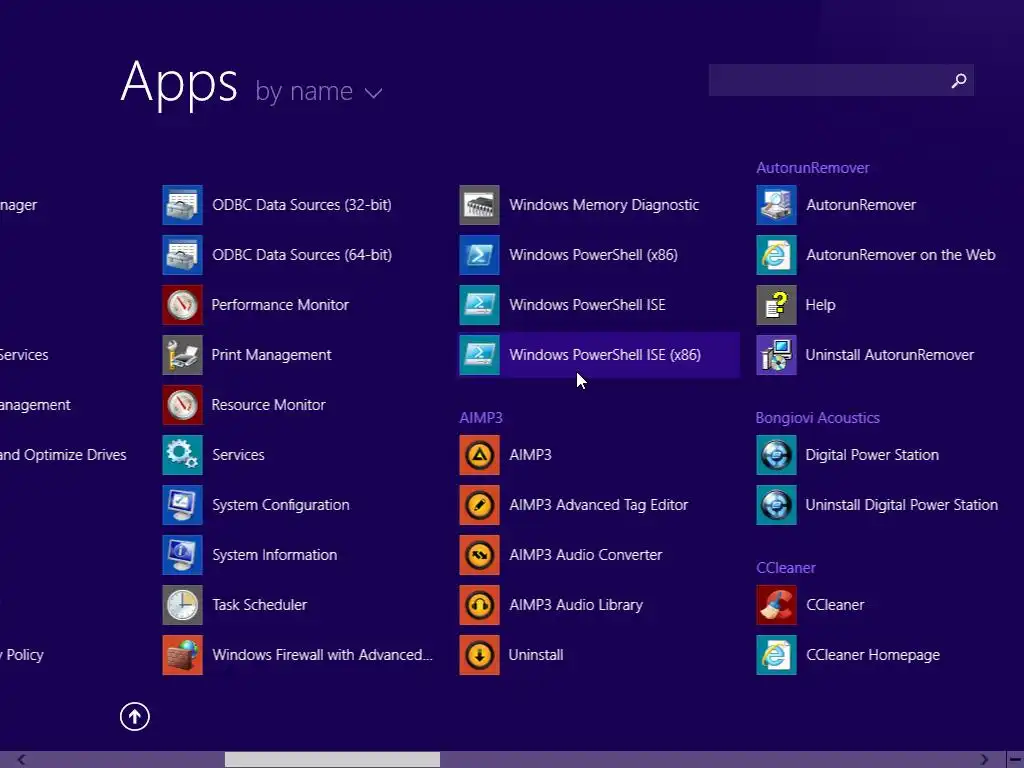Open the 'by name' sort dropdown
This screenshot has width=1024, height=768.
[318, 91]
